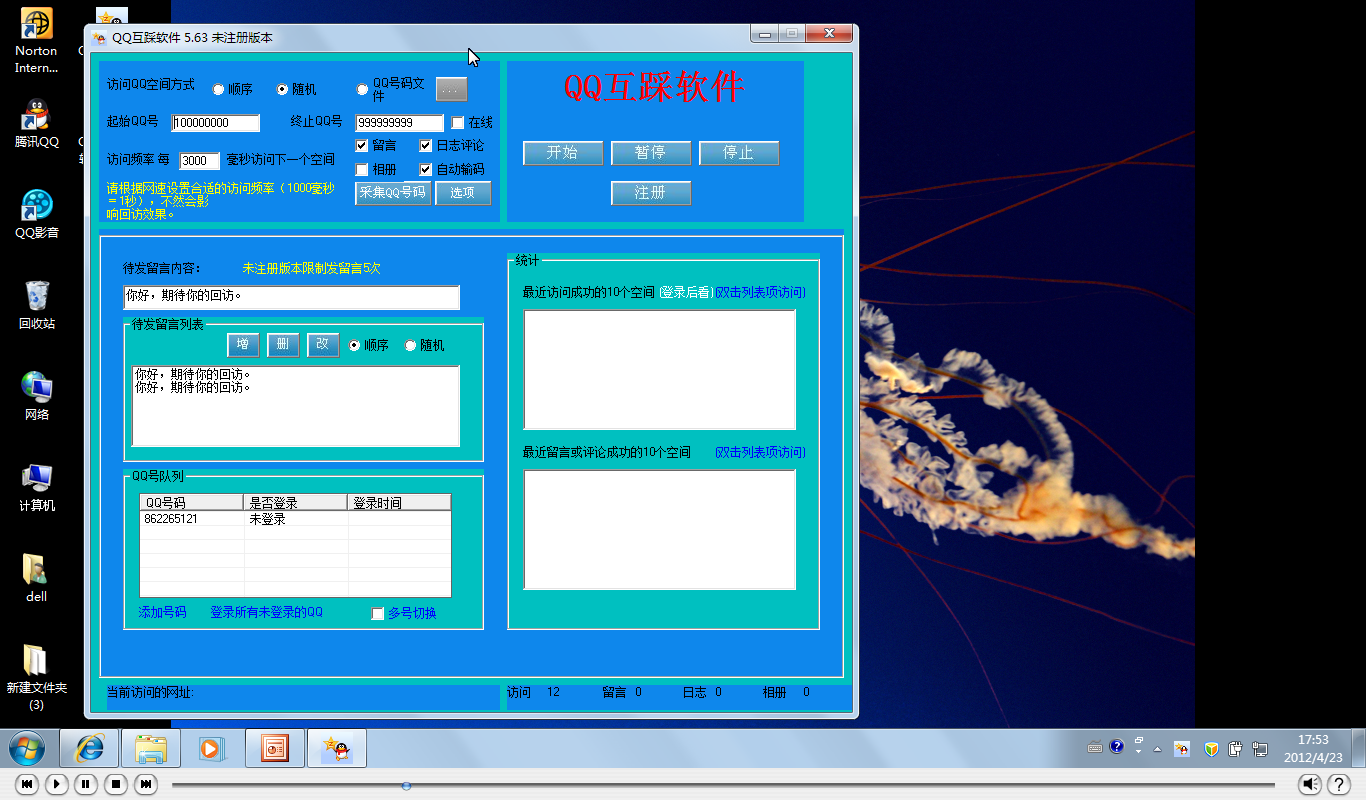Enable the 相册 checkbox
The image size is (1366, 800).
click(362, 170)
